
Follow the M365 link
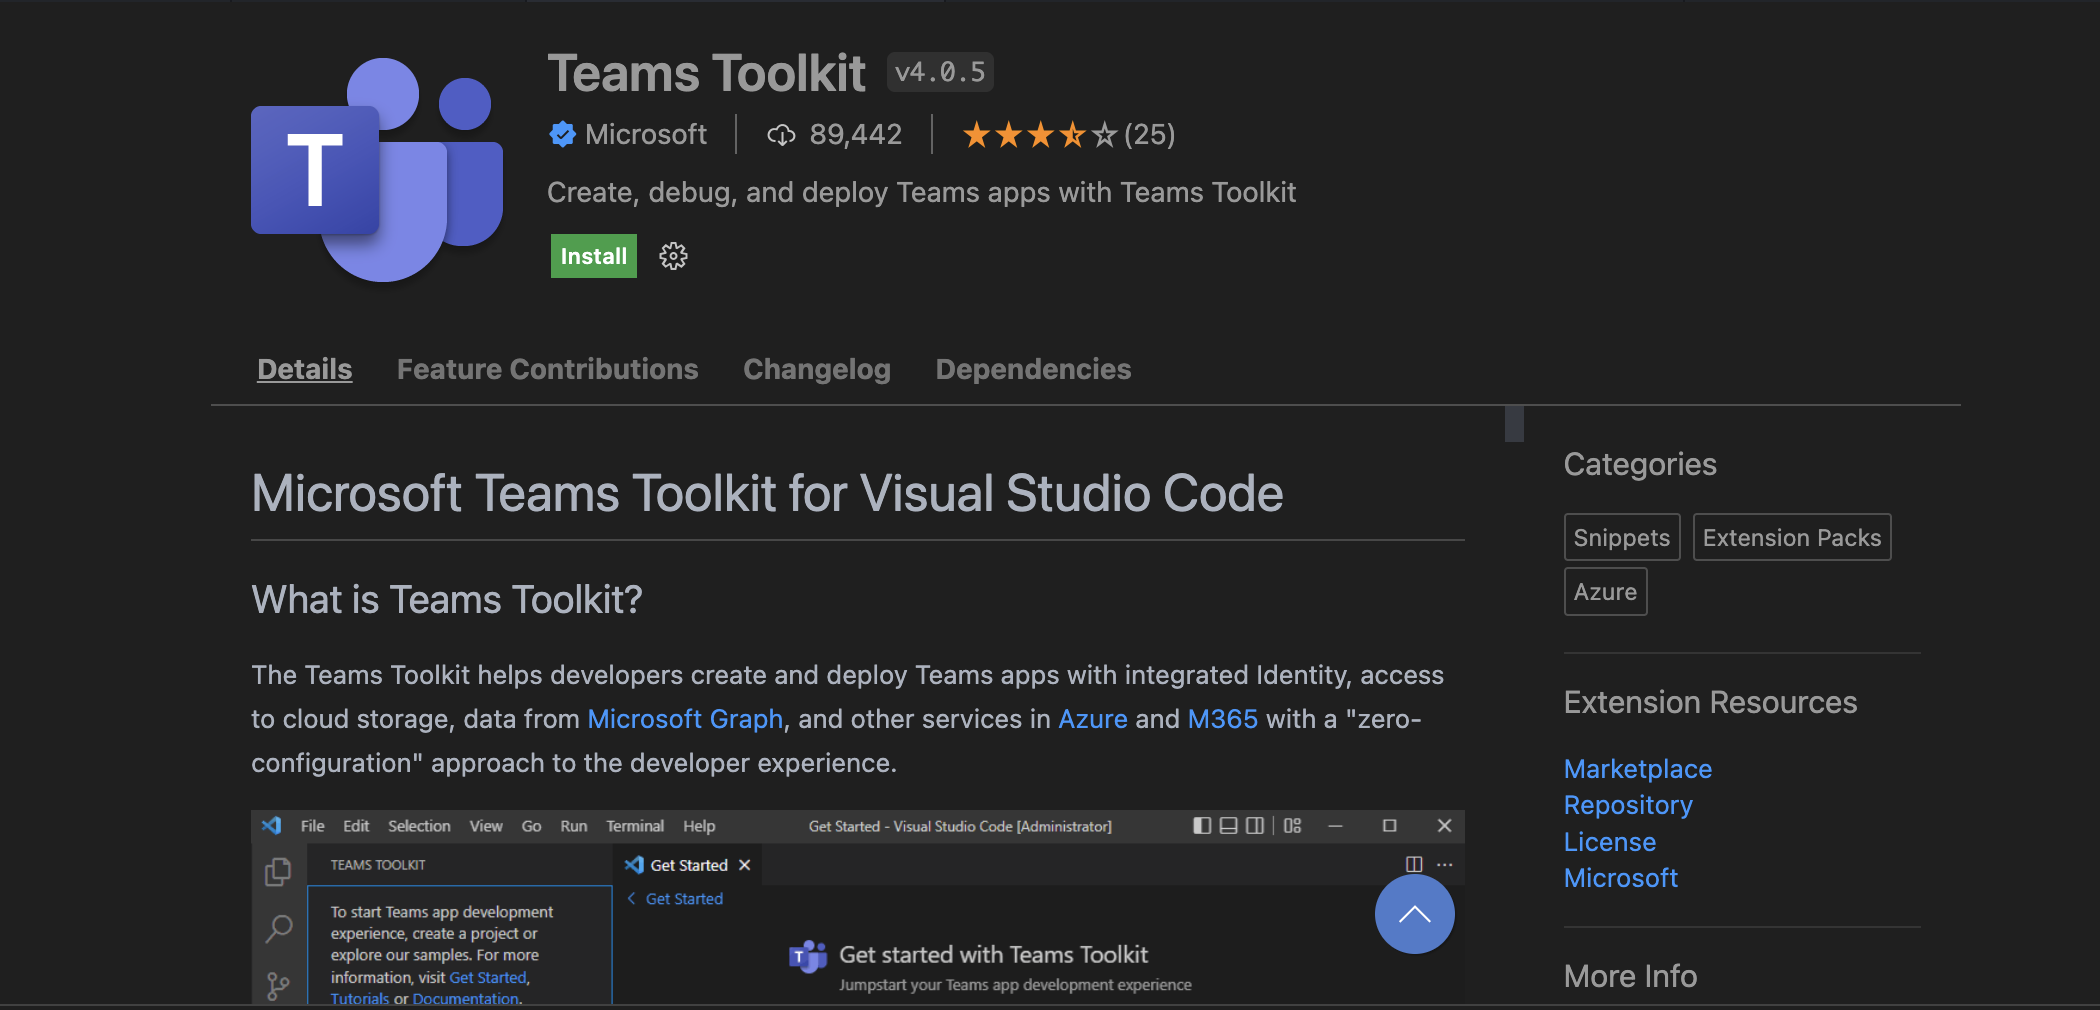pyautogui.click(x=1223, y=719)
